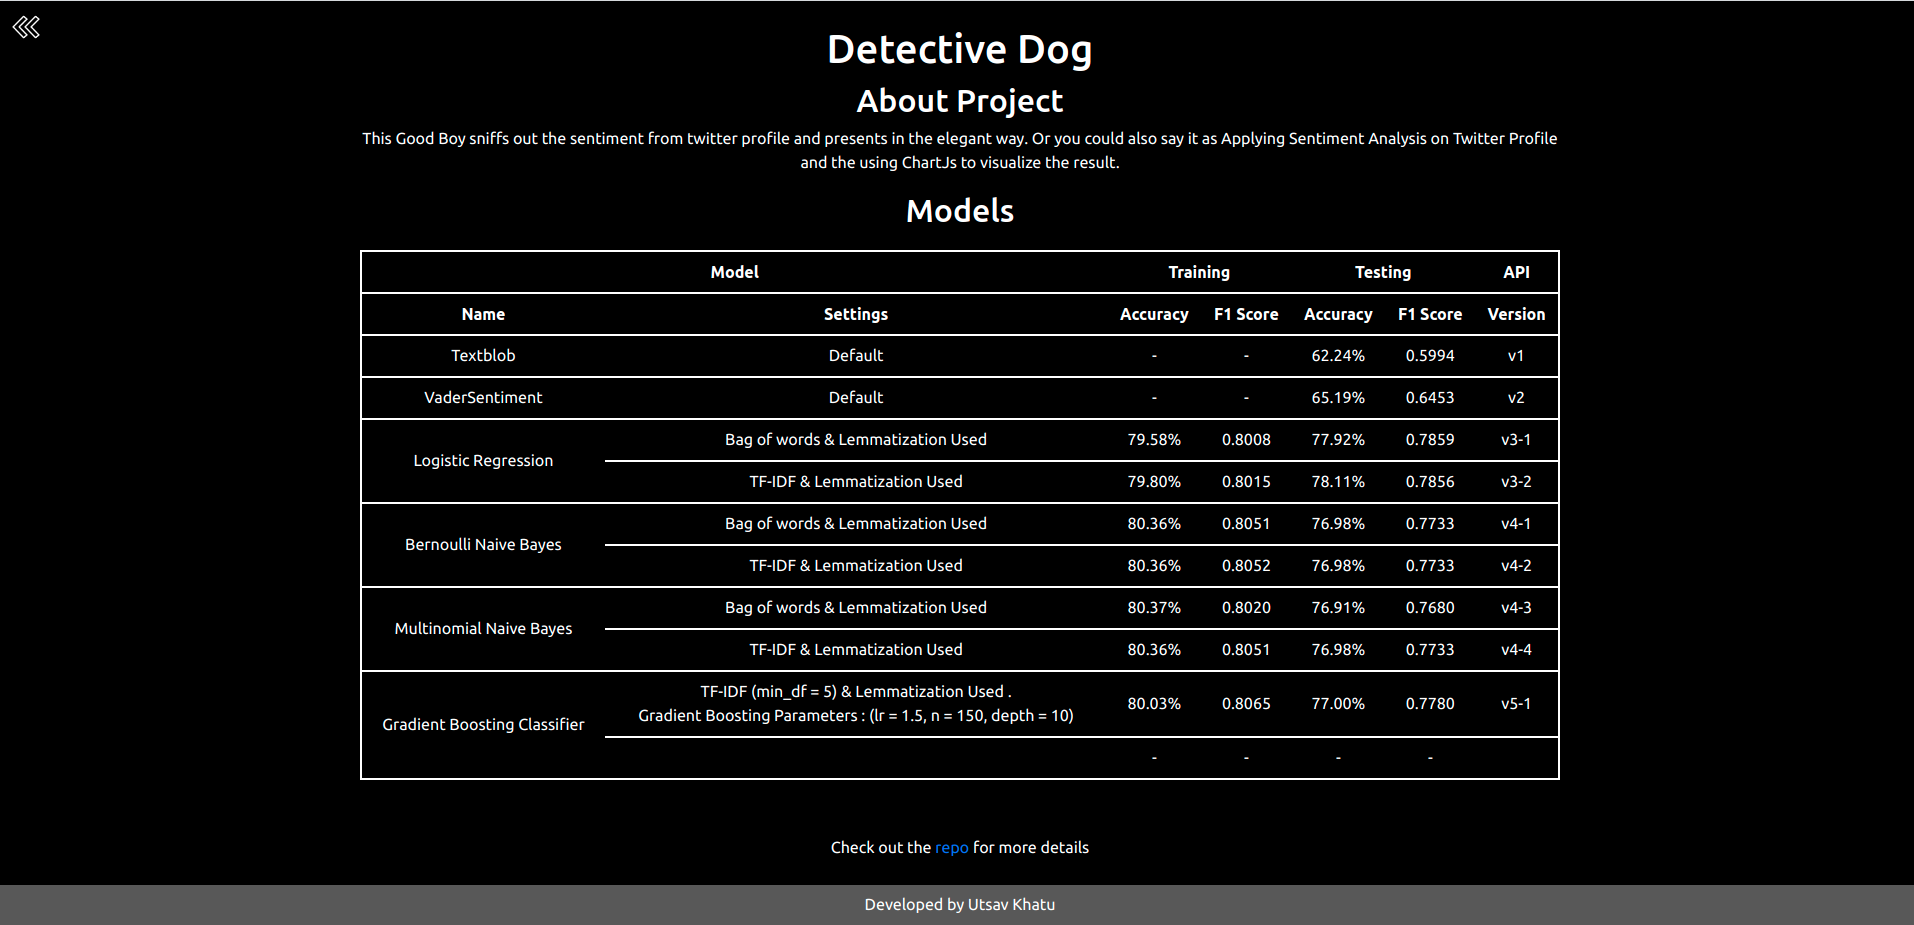Viewport: 1914px width, 925px height.
Task: Click testing accuracy 77.92% cell
Action: 1338,439
